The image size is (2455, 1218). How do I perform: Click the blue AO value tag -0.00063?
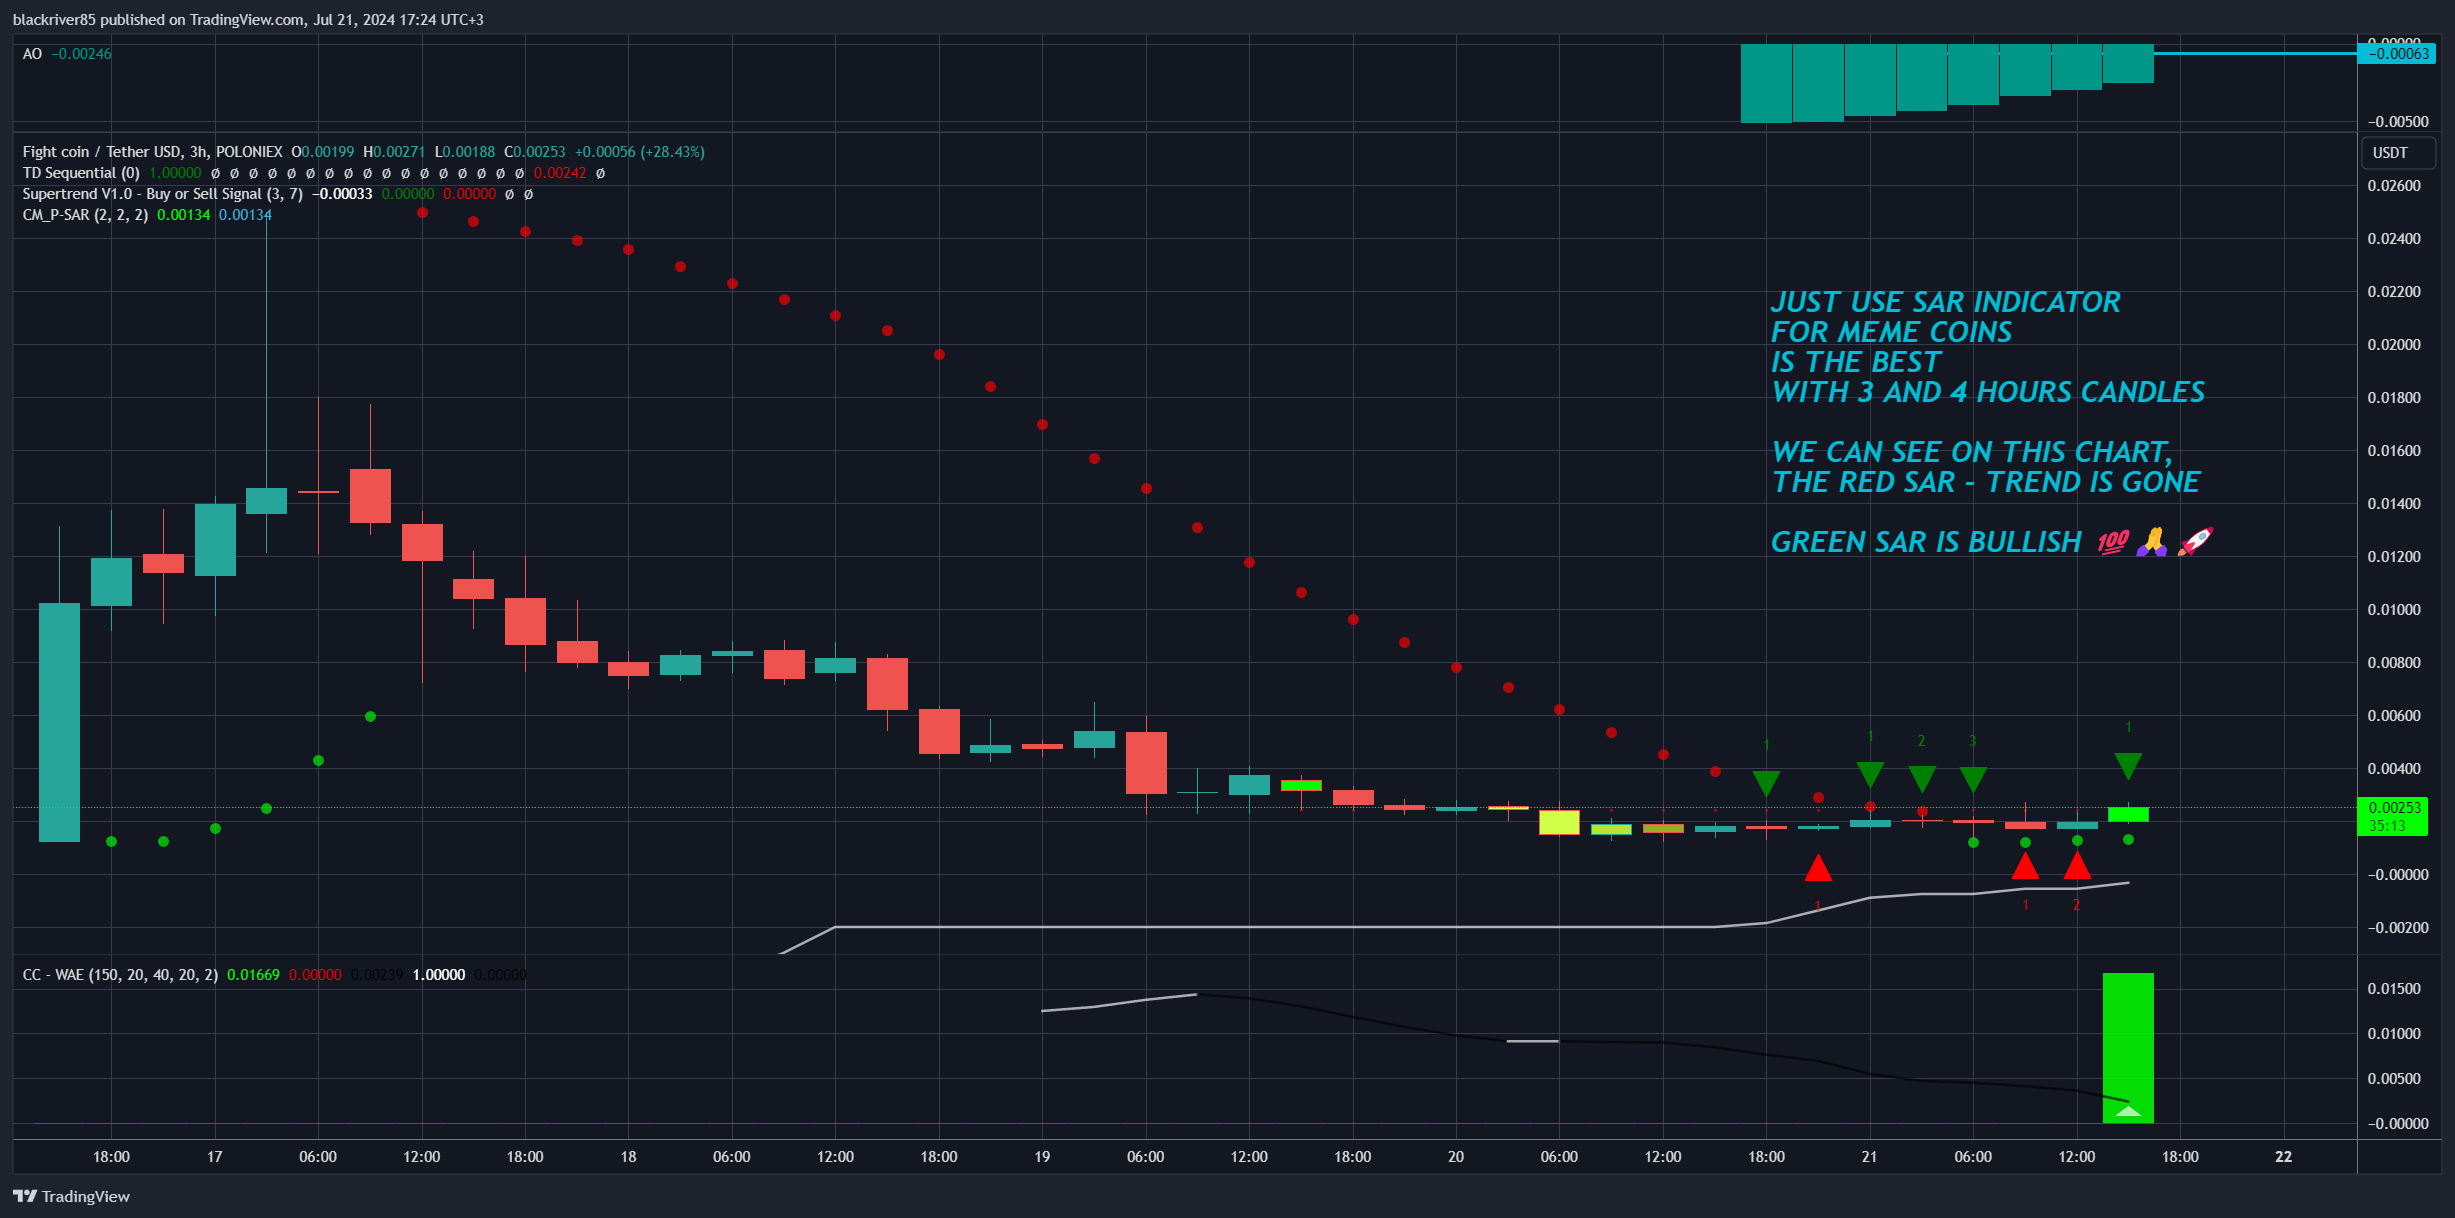[2397, 54]
